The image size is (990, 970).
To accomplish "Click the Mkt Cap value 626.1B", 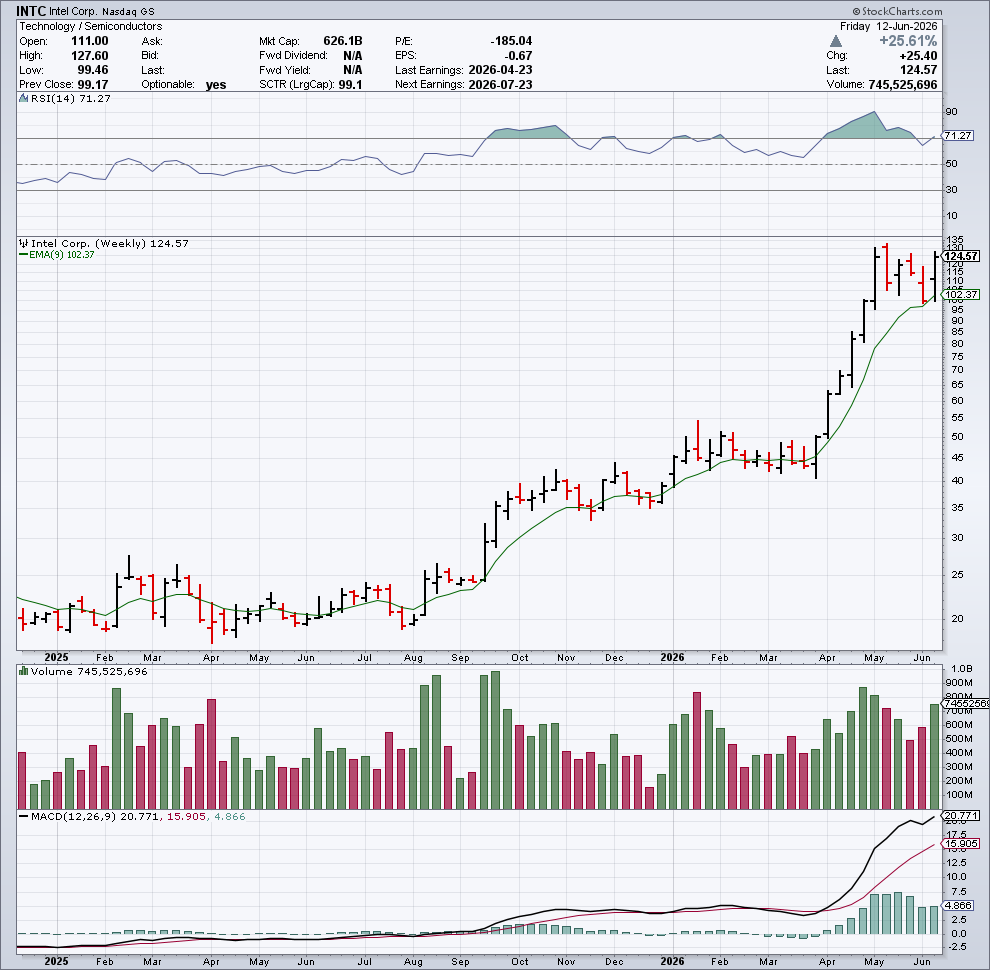I will coord(343,40).
